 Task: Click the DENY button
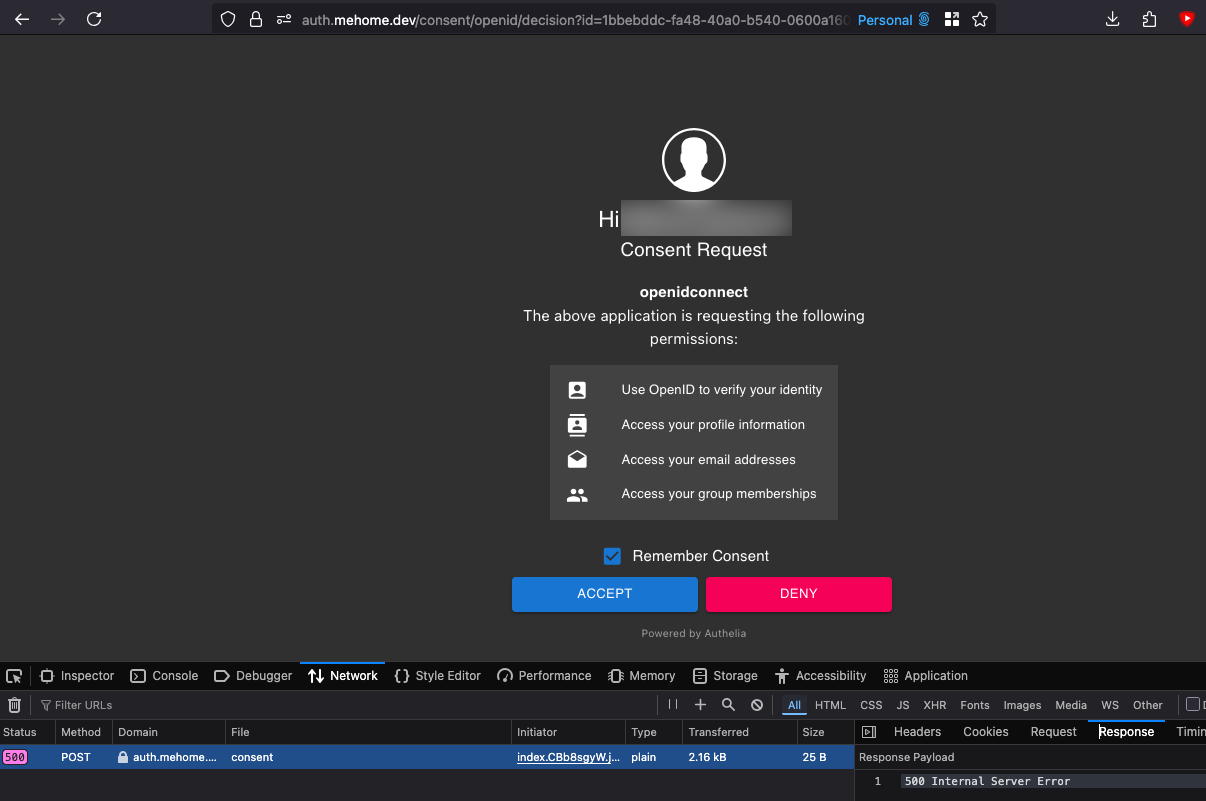pyautogui.click(x=799, y=594)
